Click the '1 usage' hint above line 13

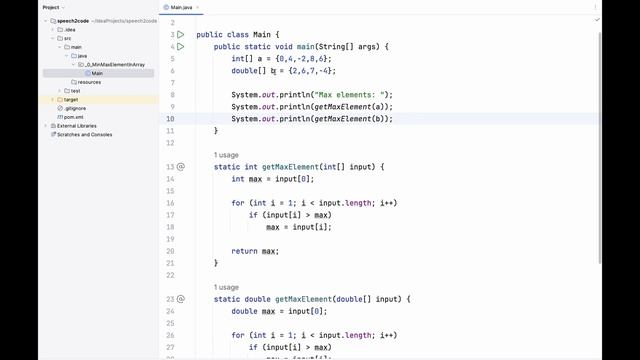(x=226, y=155)
